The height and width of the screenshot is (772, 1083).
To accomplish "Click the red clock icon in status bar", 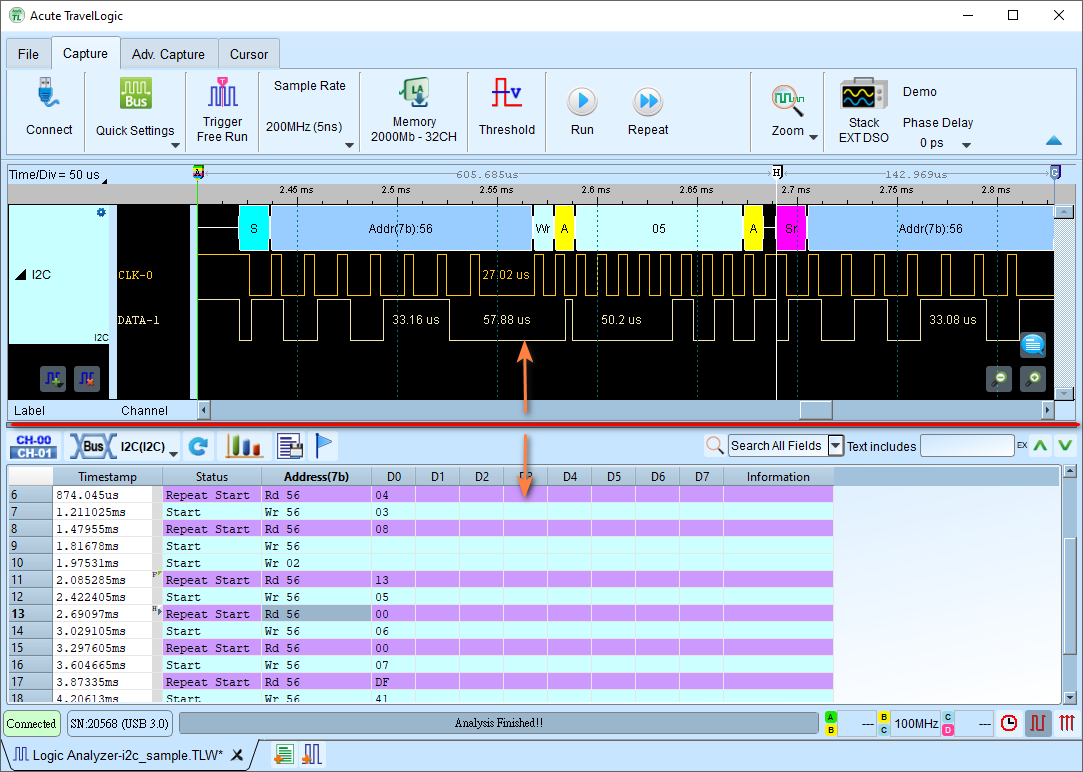I will pyautogui.click(x=1009, y=723).
